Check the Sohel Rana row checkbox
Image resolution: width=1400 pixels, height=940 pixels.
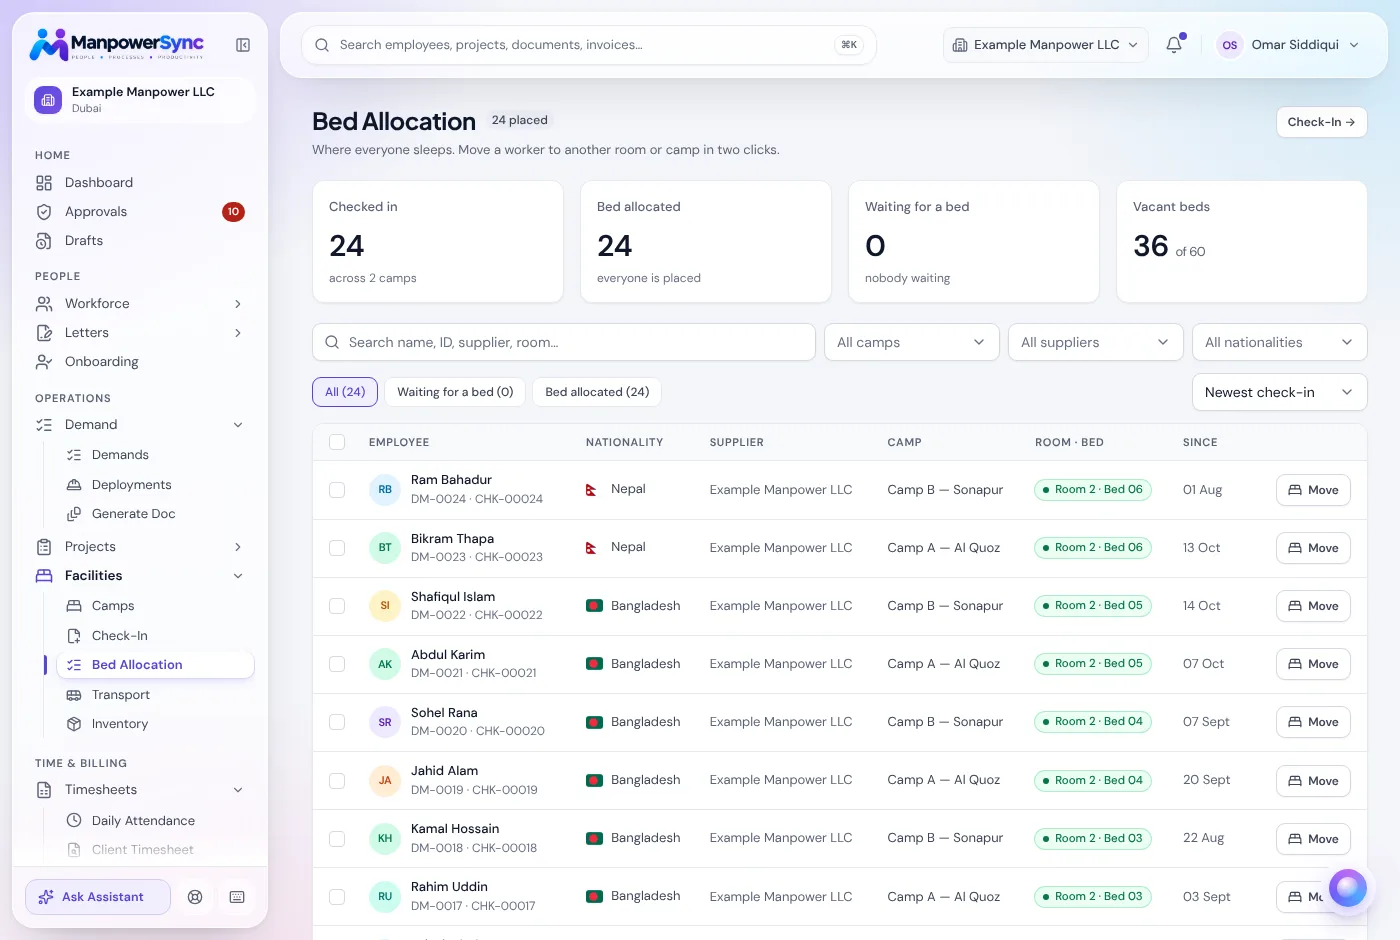point(337,722)
